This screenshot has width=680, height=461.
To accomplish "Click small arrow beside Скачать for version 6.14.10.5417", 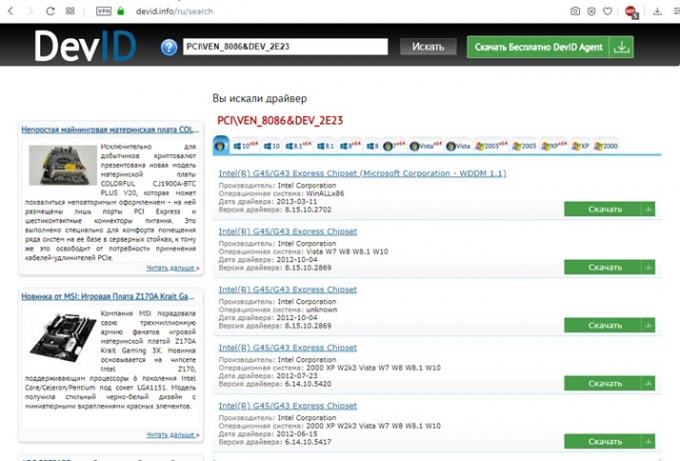I will (x=648, y=441).
